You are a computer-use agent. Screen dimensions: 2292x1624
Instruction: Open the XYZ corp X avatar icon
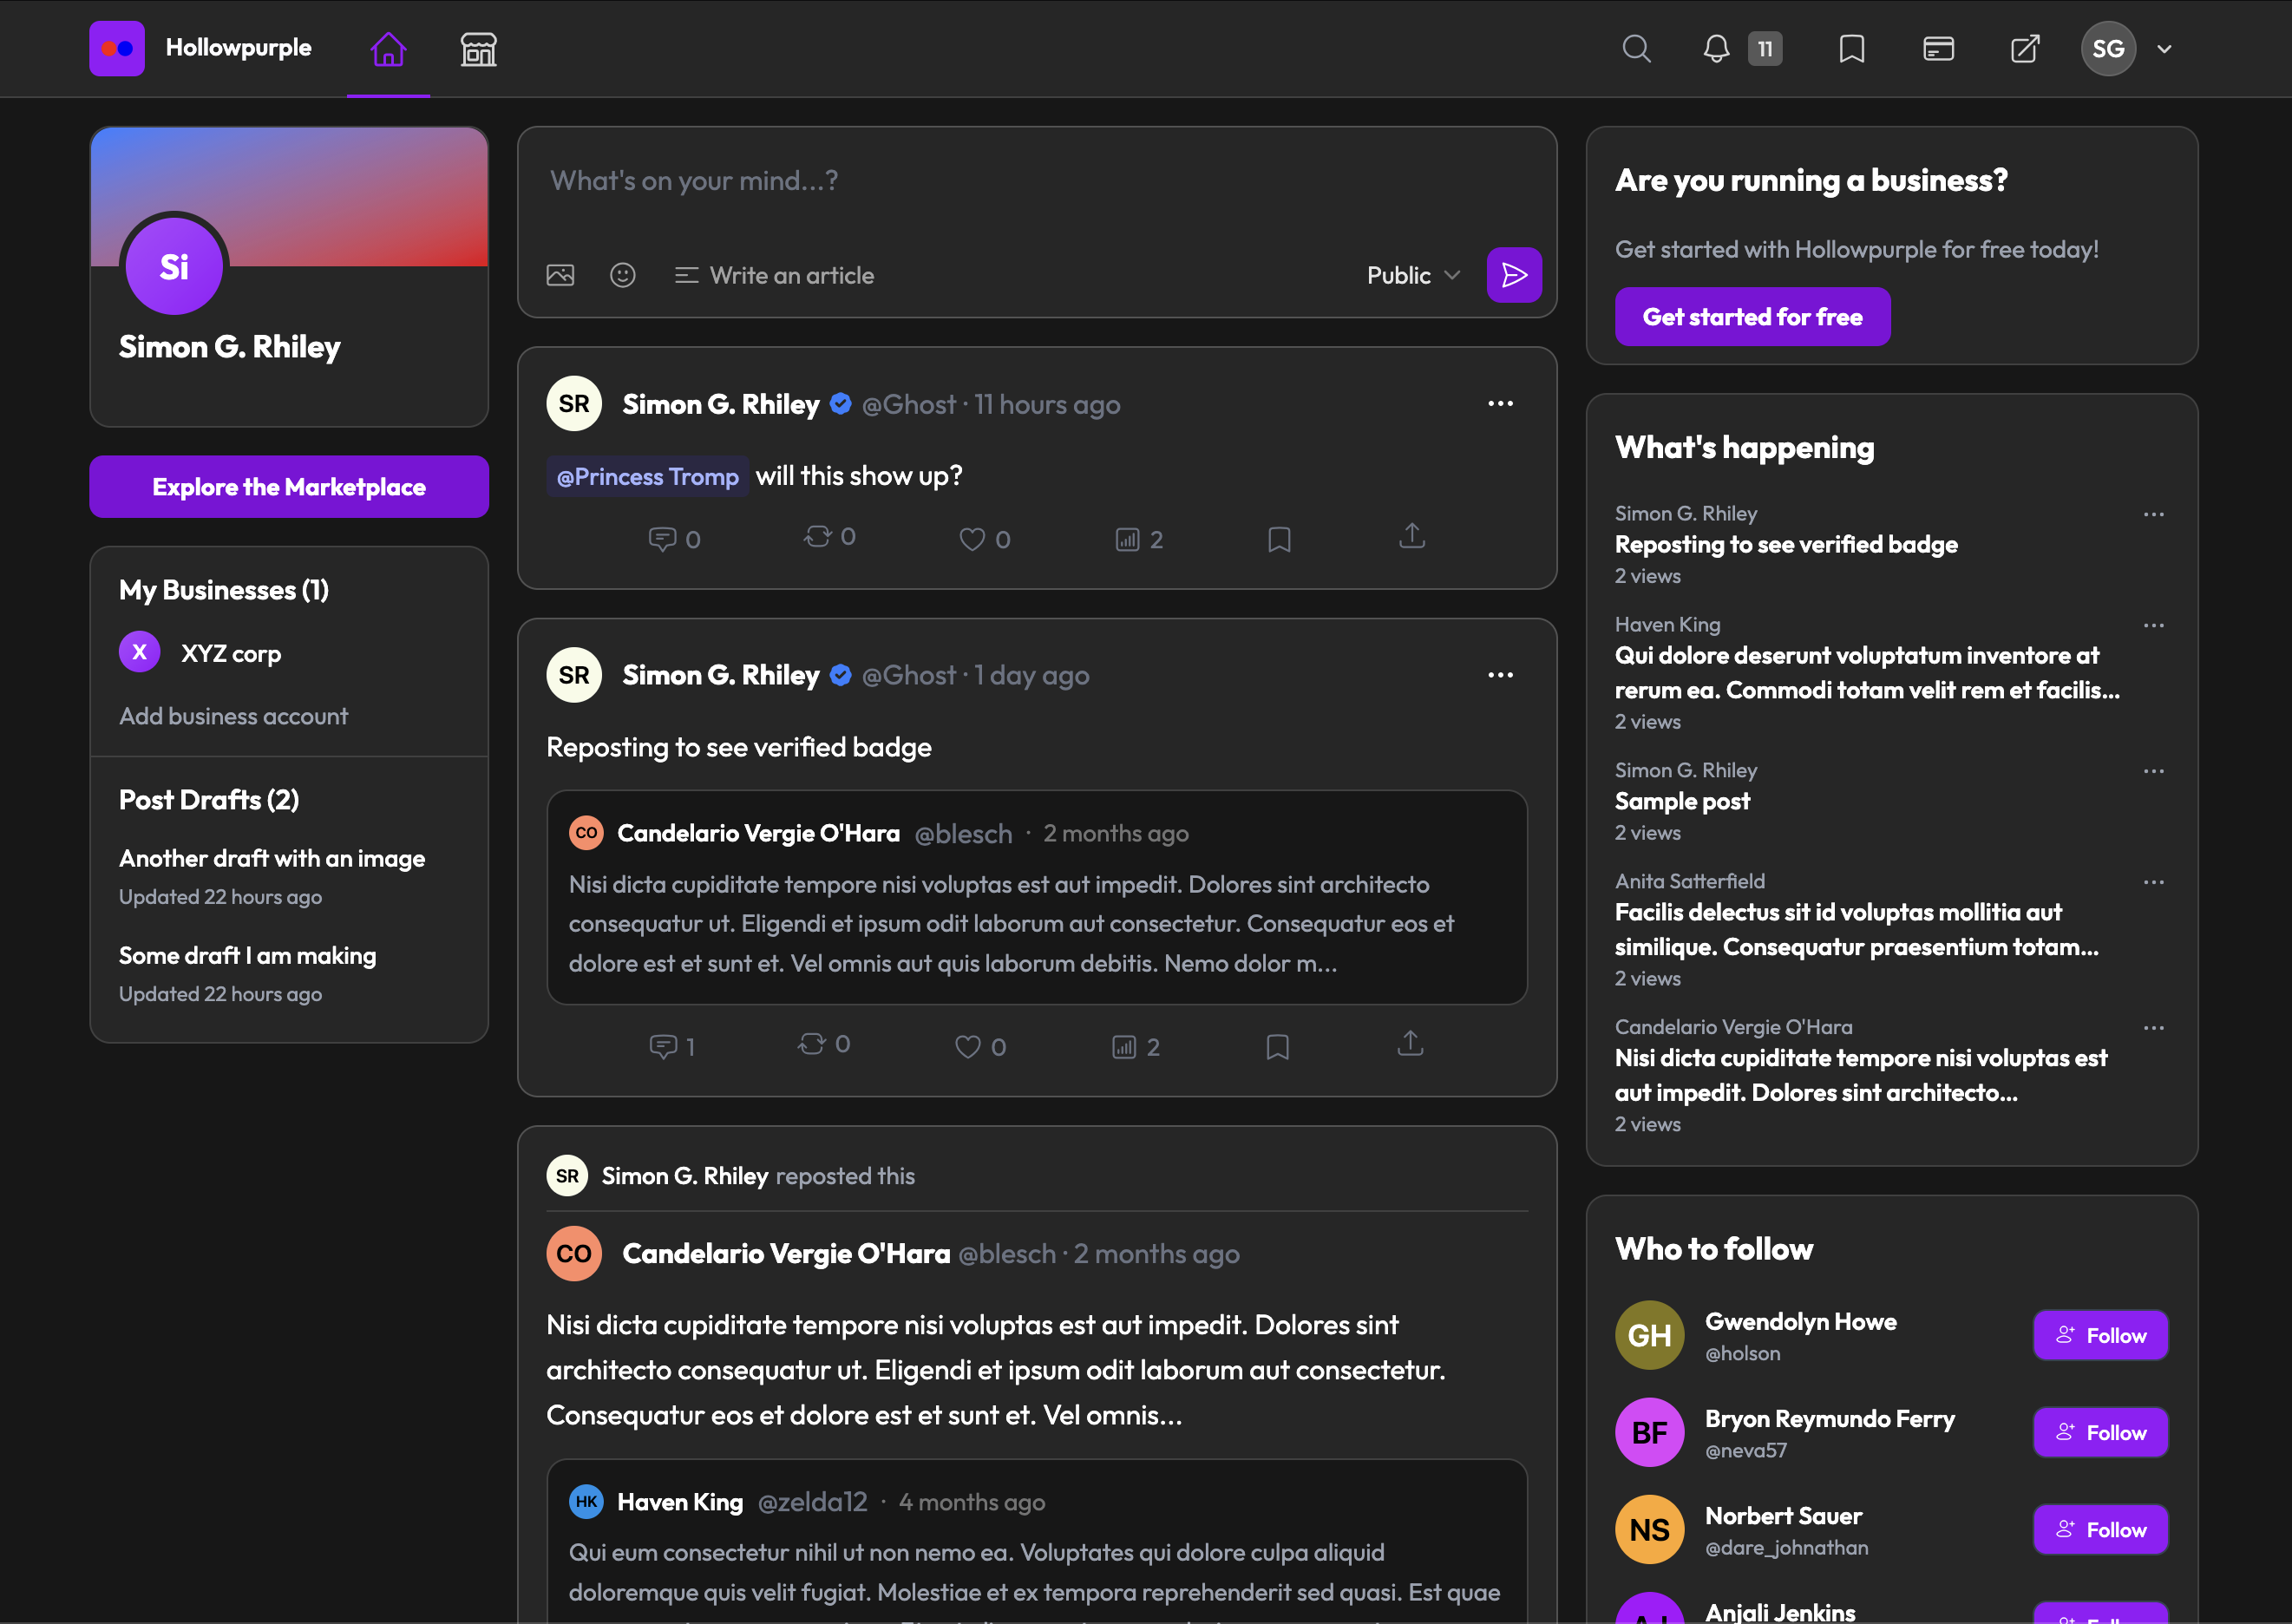[139, 652]
